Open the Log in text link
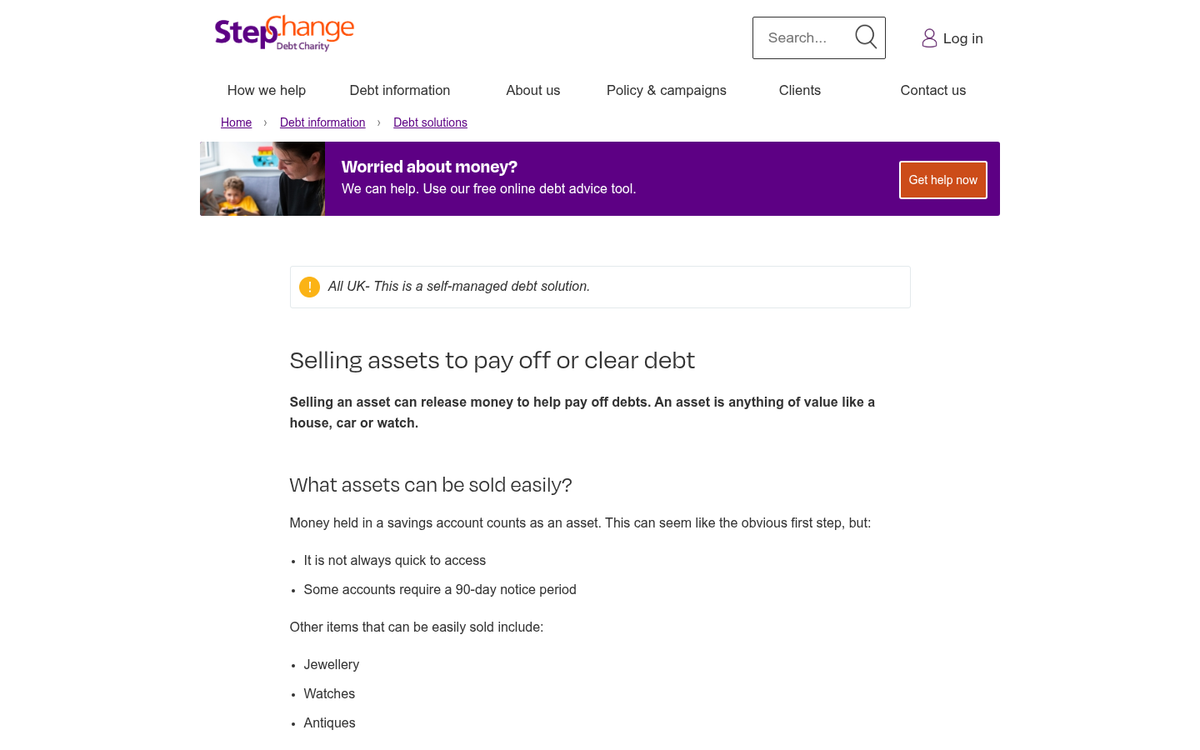 click(962, 38)
